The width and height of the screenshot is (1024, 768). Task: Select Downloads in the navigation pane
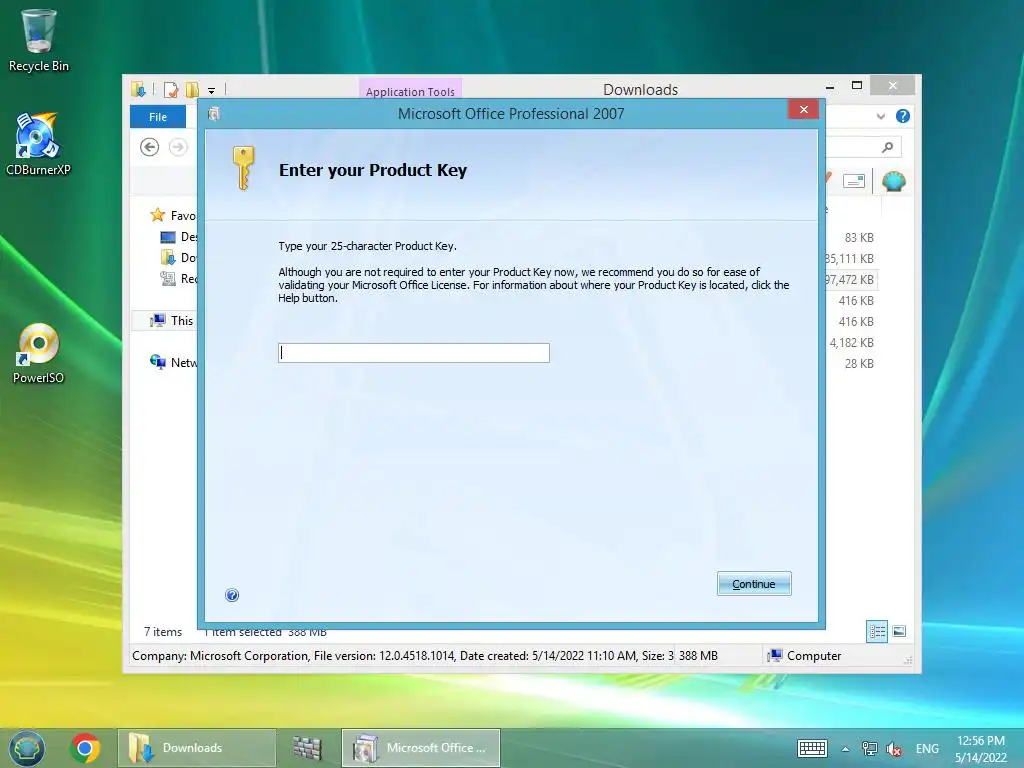(x=178, y=257)
